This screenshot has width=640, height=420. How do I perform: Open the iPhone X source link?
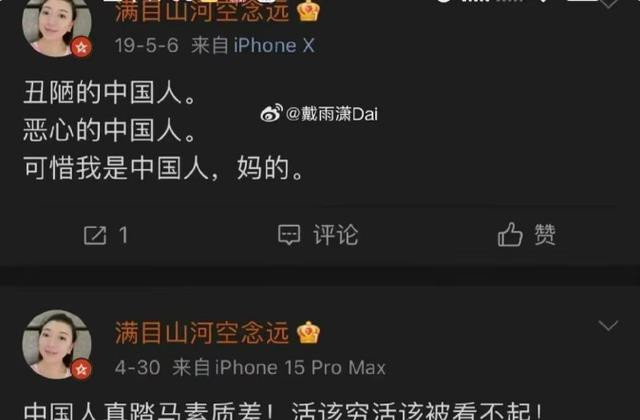[274, 45]
